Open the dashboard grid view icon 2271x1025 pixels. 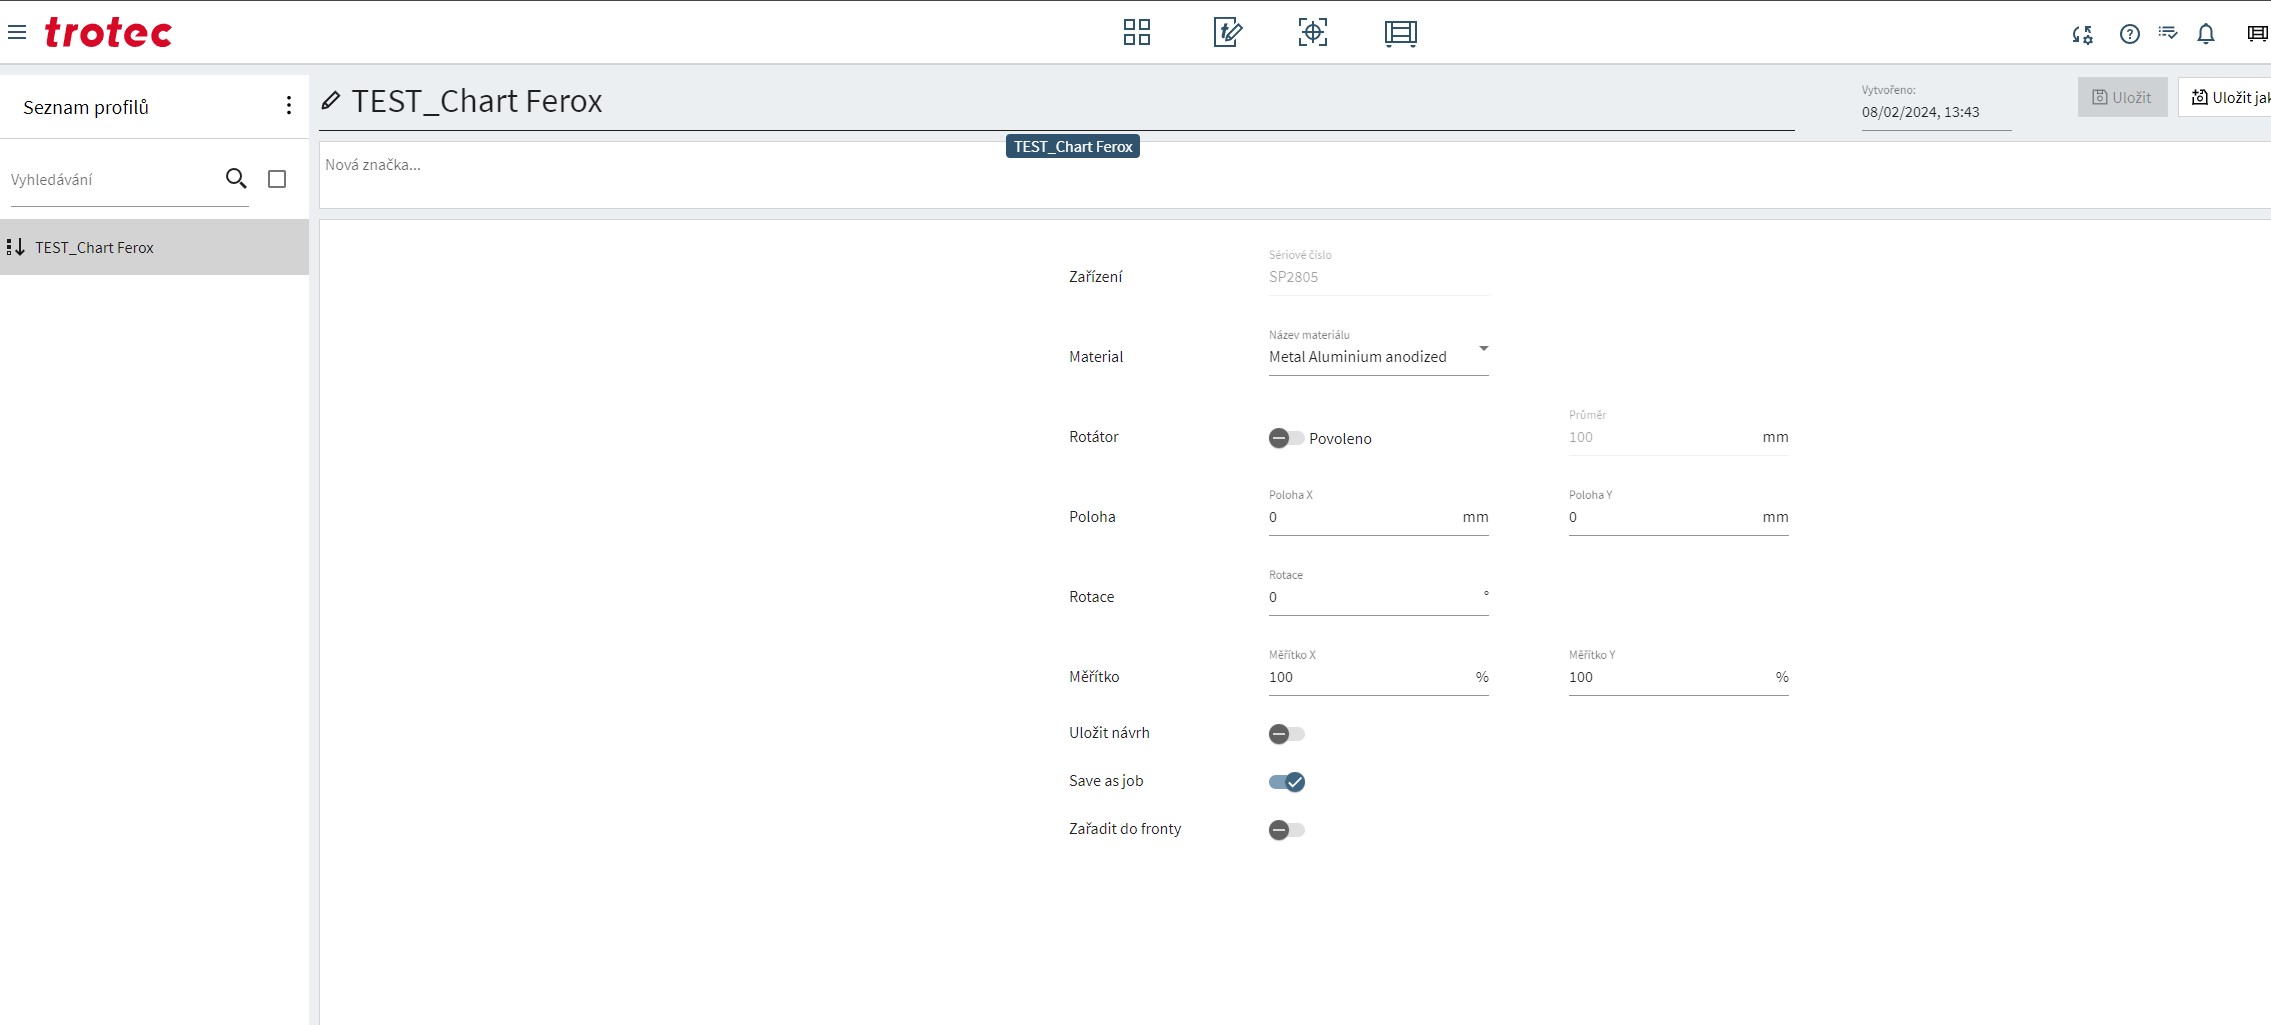tap(1136, 33)
